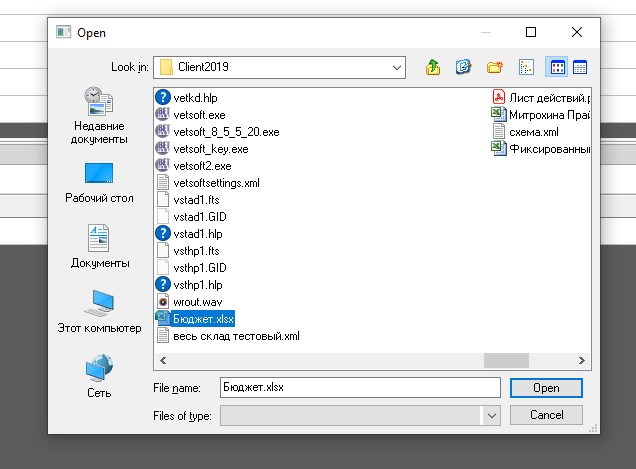Select the vetsoft_key.exe file

(x=209, y=148)
